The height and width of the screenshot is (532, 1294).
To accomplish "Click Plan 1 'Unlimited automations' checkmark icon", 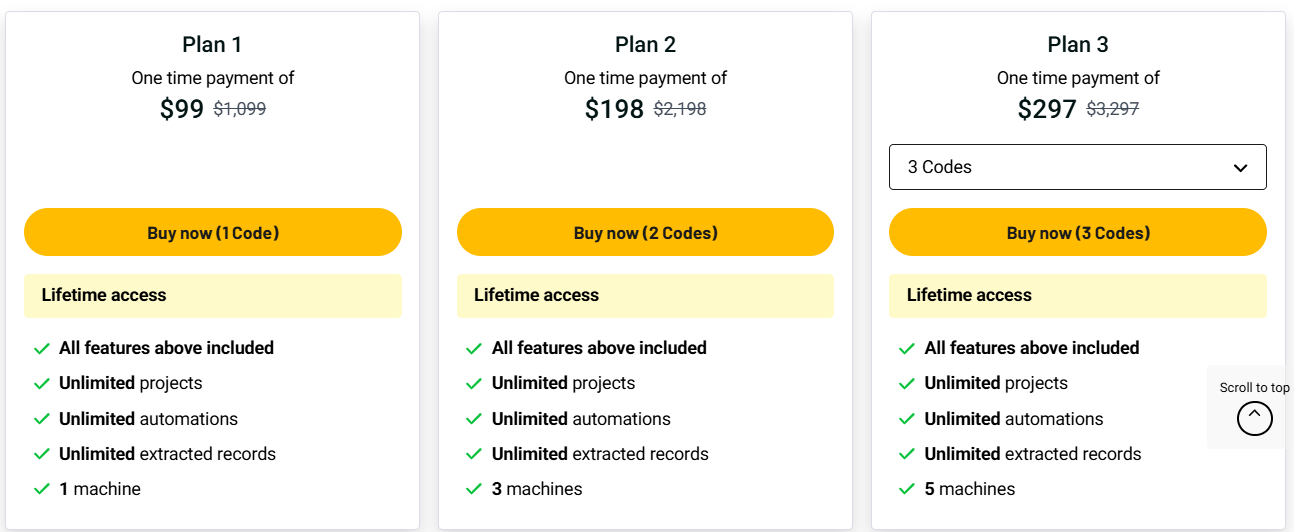I will tap(42, 419).
